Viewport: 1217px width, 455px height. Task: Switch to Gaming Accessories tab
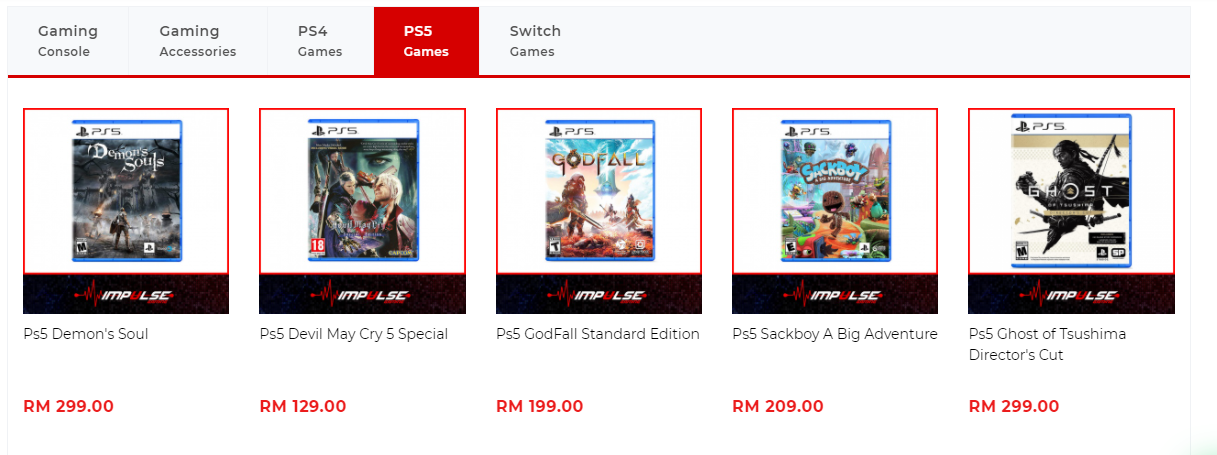click(x=197, y=41)
